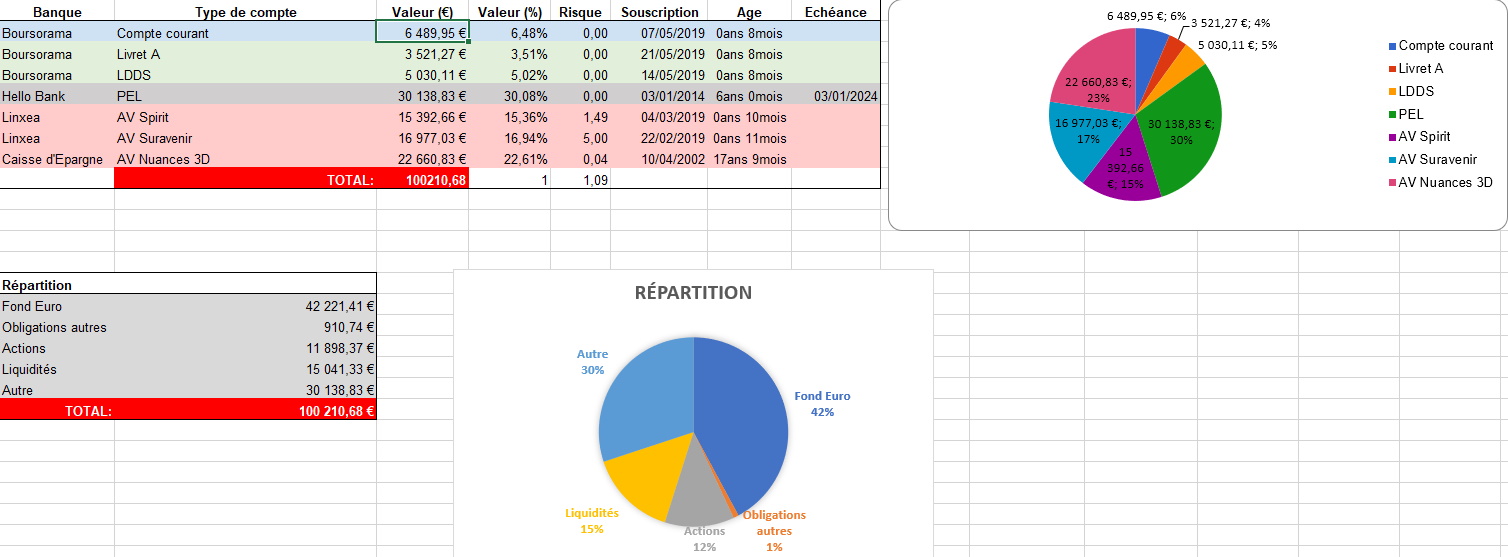Viewport: 1508px width, 557px height.
Task: Click the red TOTAL value 100210,68
Action: tap(422, 180)
